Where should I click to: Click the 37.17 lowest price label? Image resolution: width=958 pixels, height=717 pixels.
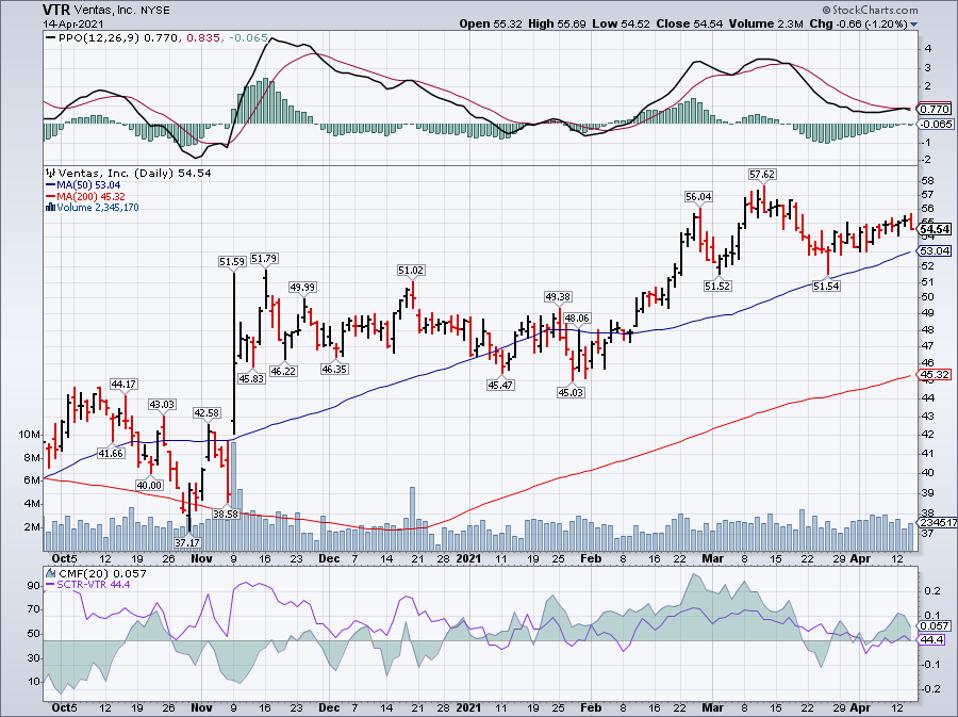[187, 542]
